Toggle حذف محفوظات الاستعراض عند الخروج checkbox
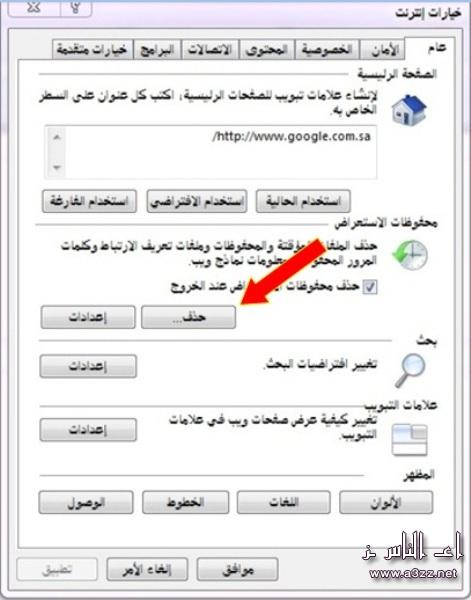The height and width of the screenshot is (600, 471). pos(370,287)
